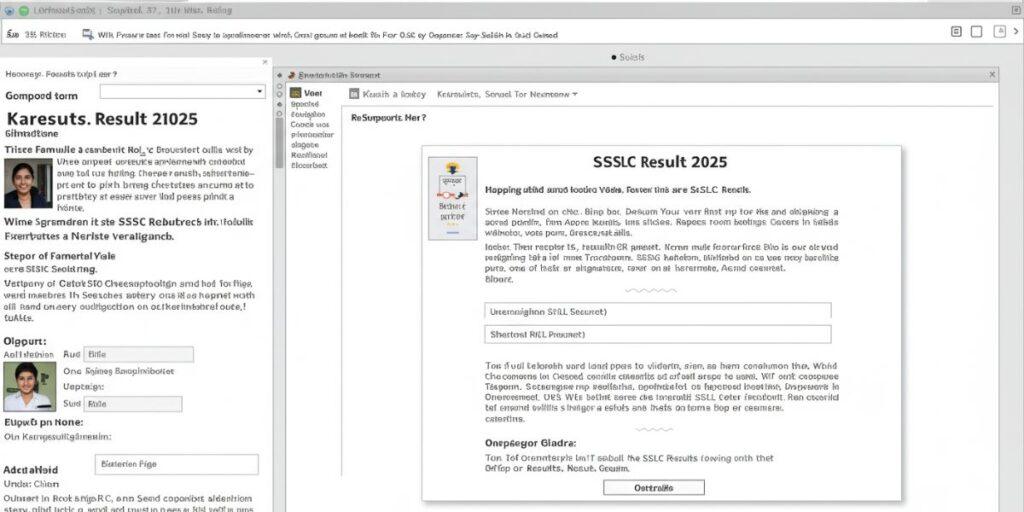Screen dimensions: 1024x512
Task: Click the "Rud" input field
Action: (x=138, y=354)
